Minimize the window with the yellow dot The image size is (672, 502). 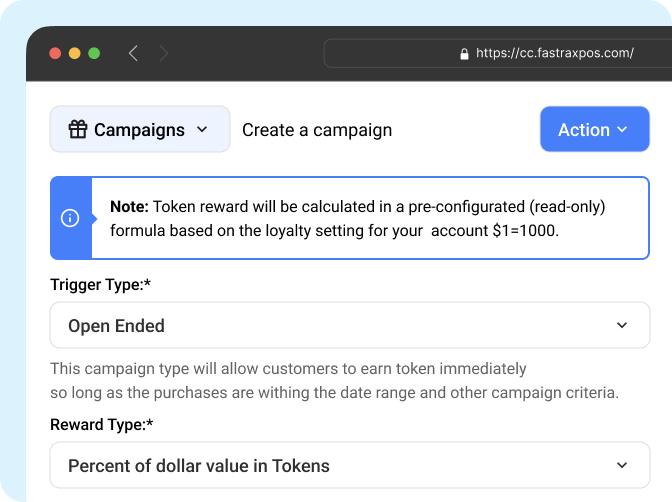pos(75,53)
